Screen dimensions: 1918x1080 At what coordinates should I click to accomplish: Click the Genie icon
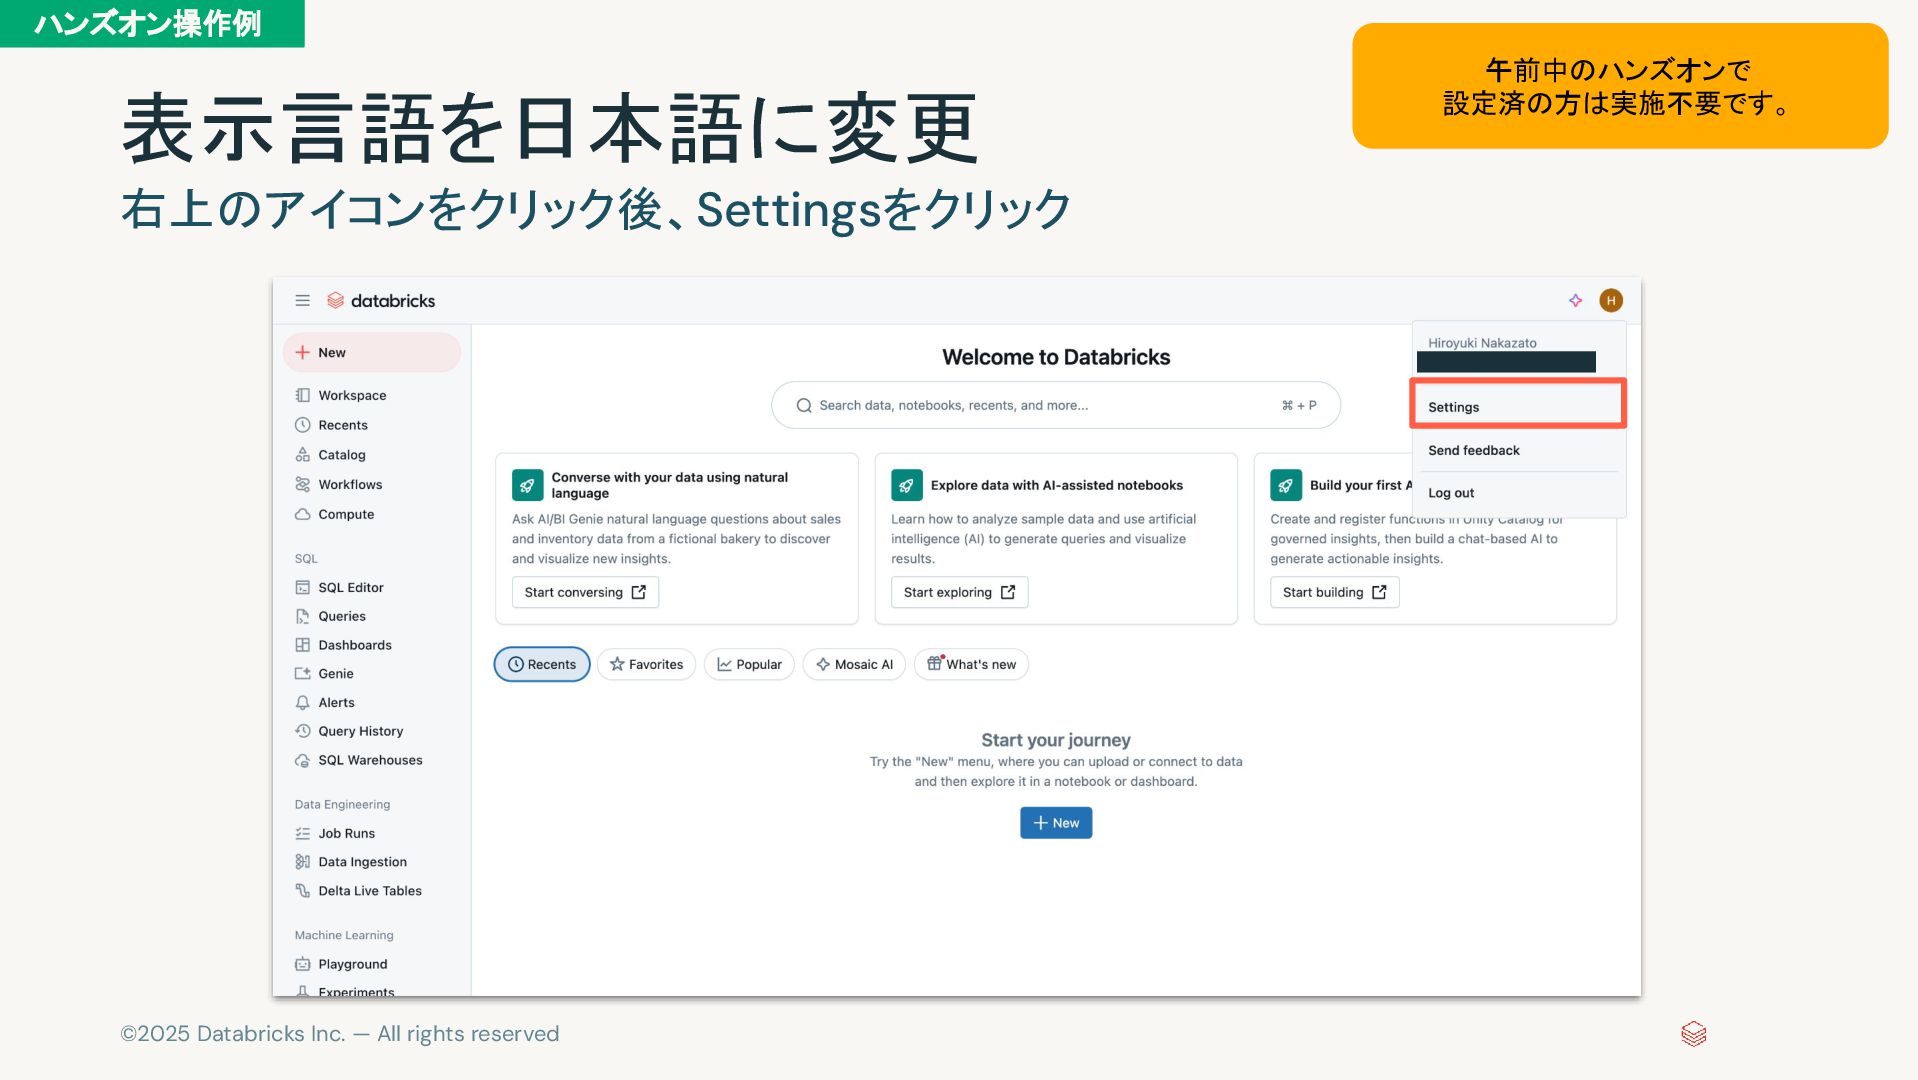pyautogui.click(x=302, y=674)
